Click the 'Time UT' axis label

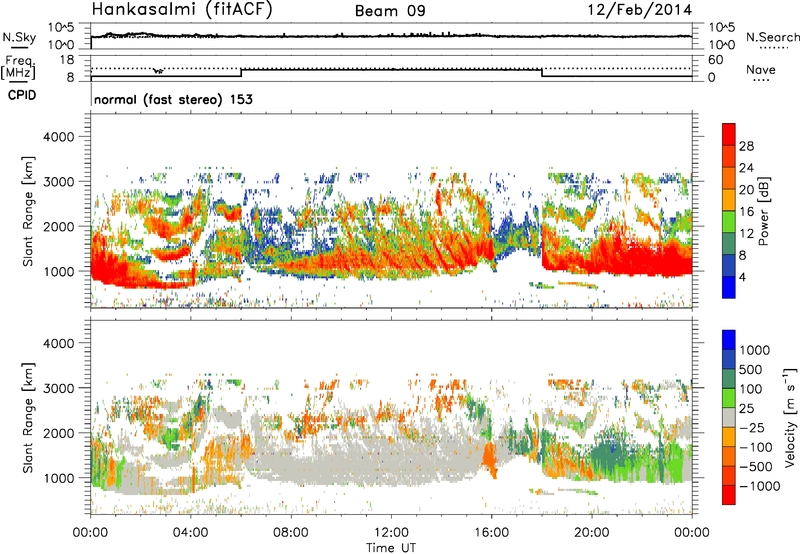[x=391, y=547]
